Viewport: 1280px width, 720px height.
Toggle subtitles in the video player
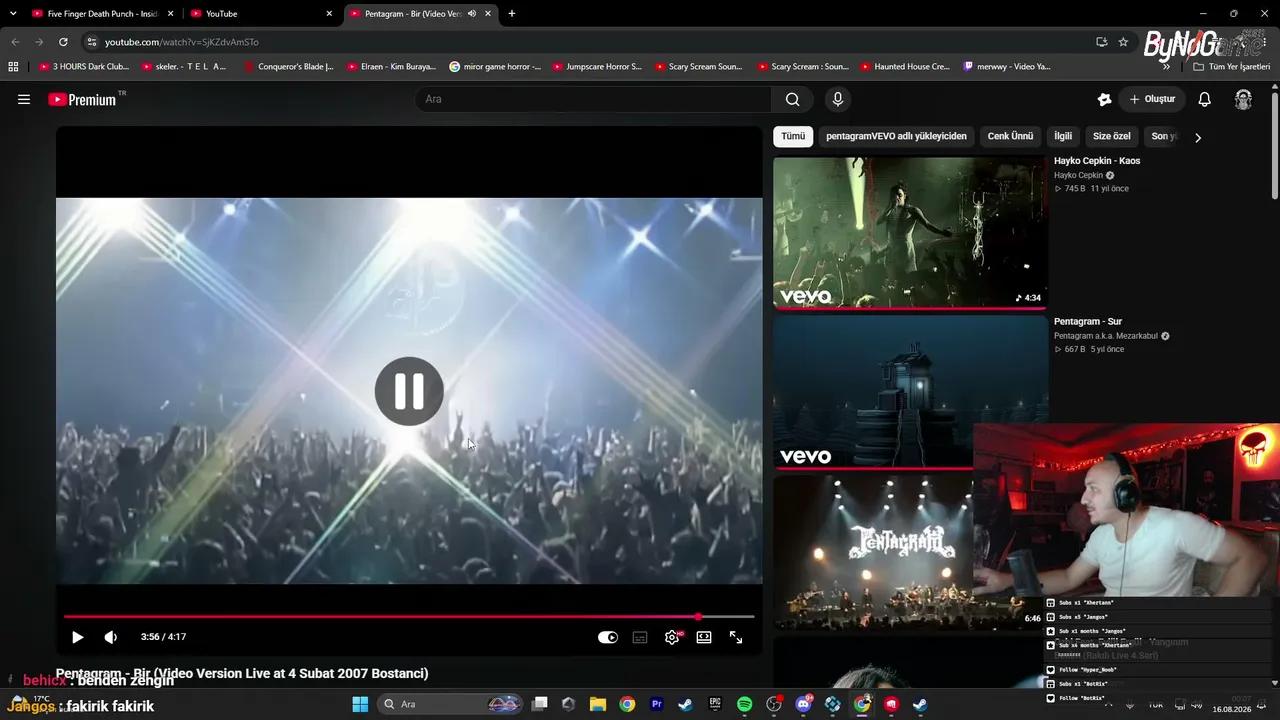click(x=640, y=637)
